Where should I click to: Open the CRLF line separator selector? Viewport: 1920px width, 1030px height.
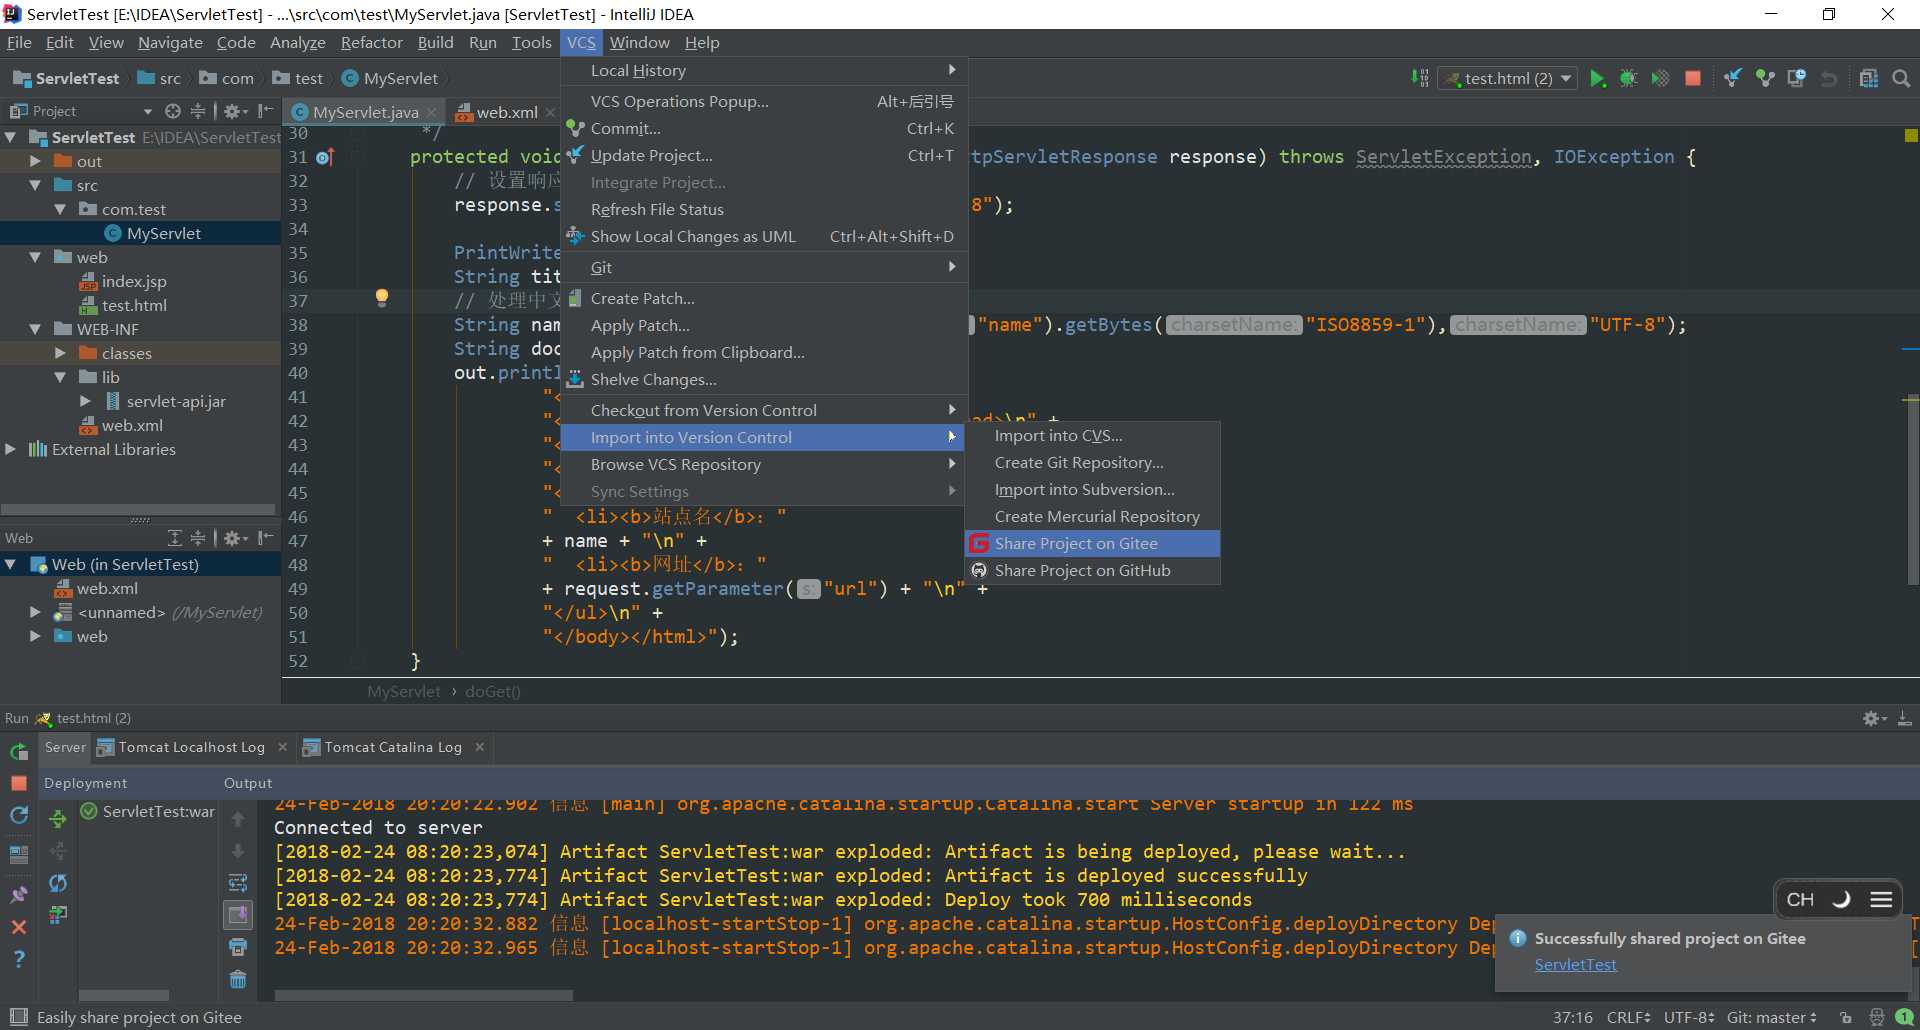point(1628,1017)
